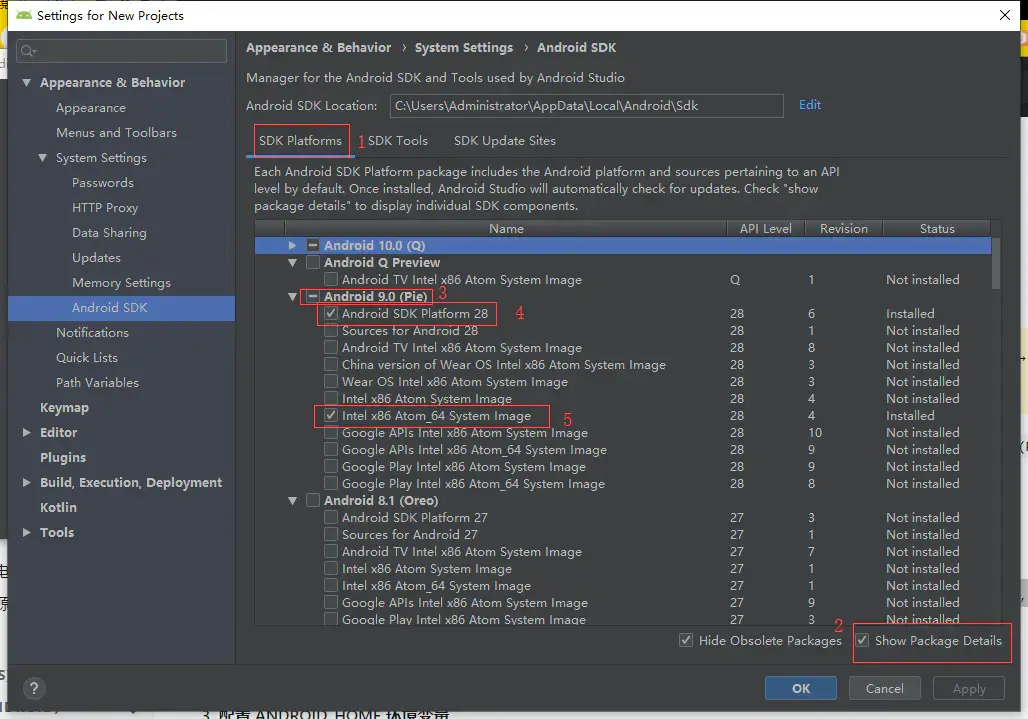Screen dimensions: 1028x719
Task: Open Keymap settings
Action: 64,408
